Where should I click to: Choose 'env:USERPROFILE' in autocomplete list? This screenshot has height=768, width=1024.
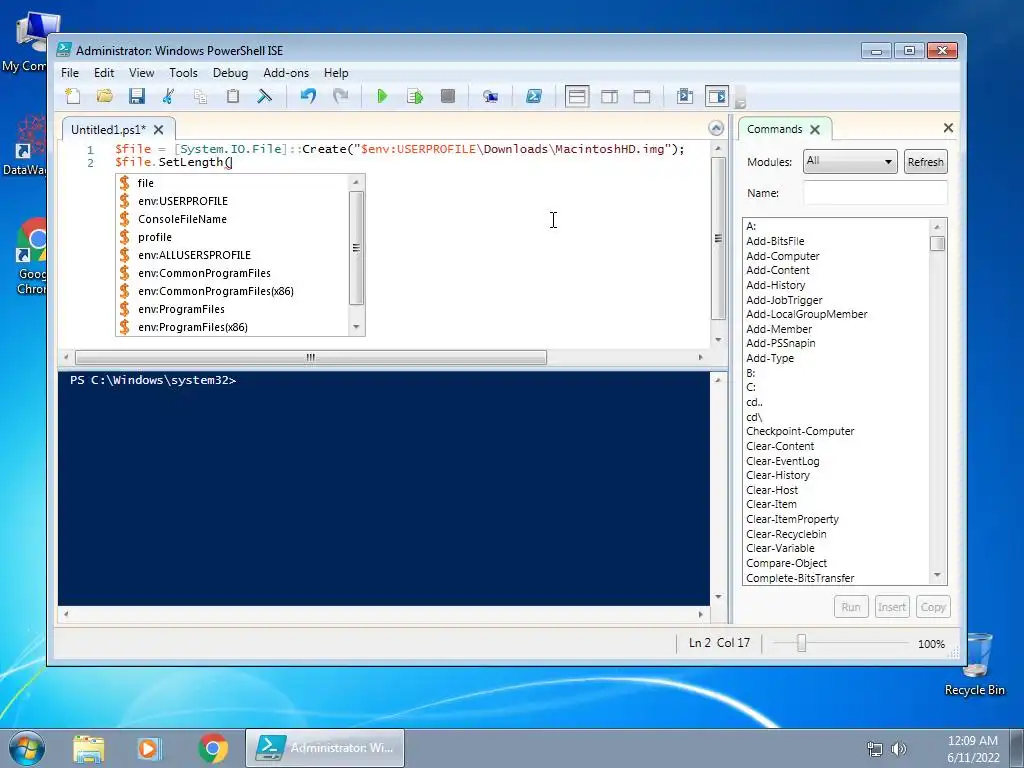coord(232,201)
